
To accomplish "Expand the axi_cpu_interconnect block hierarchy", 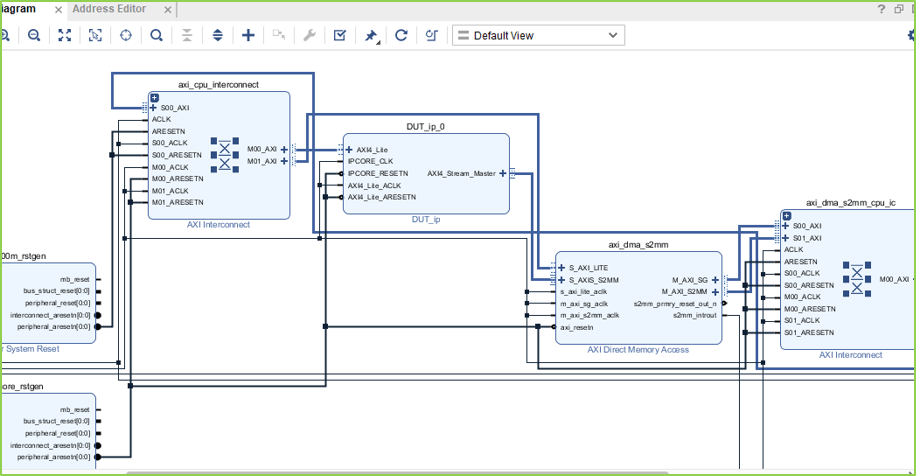I will click(x=154, y=98).
